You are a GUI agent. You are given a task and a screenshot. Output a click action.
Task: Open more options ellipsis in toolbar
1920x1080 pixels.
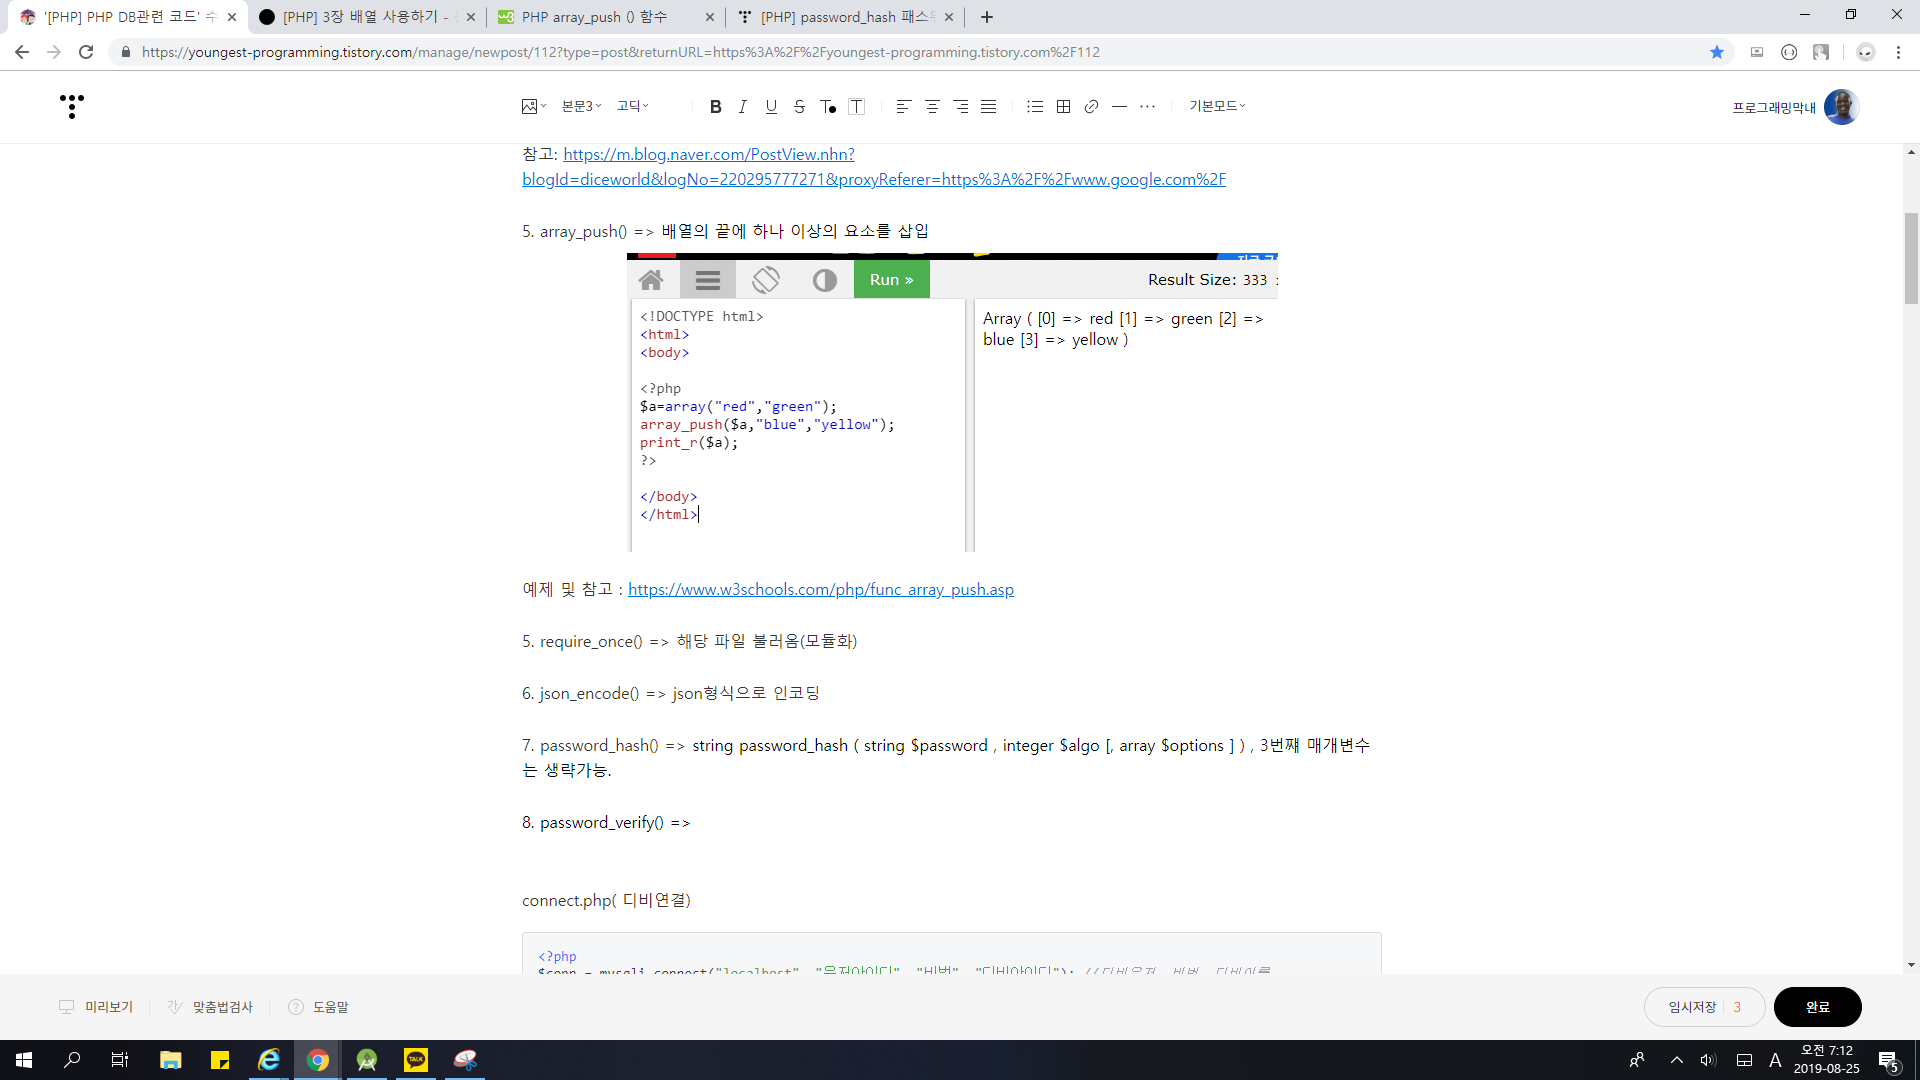(x=1147, y=107)
